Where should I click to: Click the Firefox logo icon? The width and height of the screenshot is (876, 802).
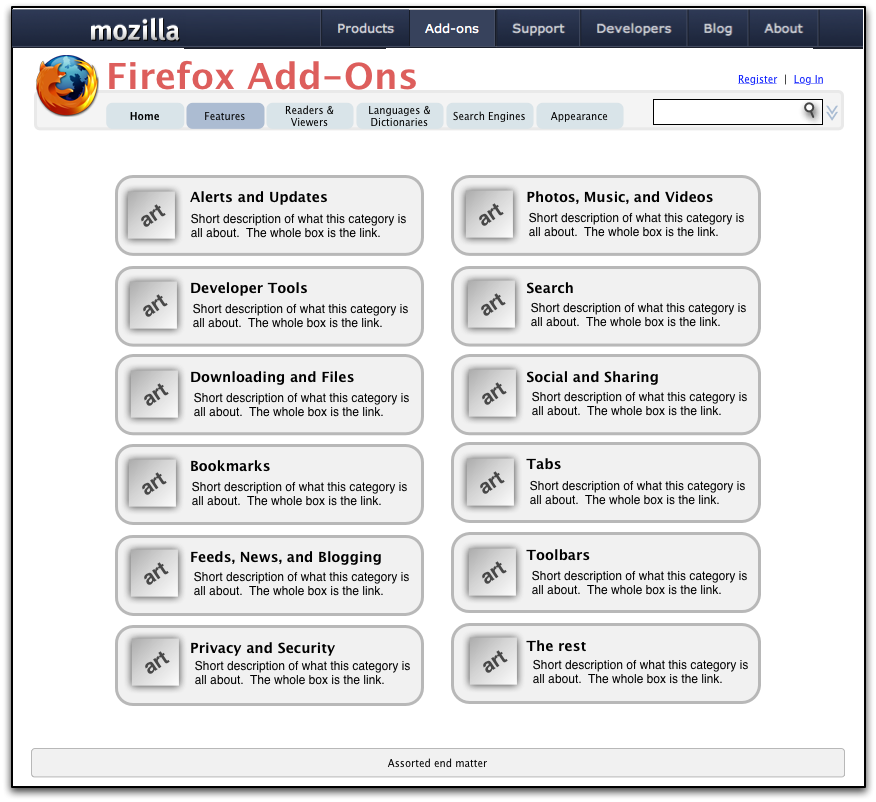[67, 85]
